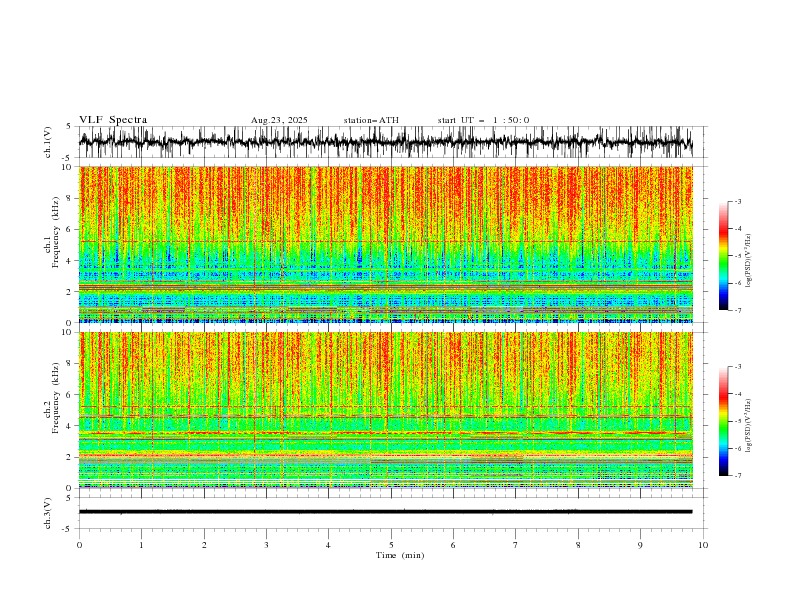Click the ch.1 waveform trace
Viewport: 792px width, 612px height.
(x=385, y=142)
